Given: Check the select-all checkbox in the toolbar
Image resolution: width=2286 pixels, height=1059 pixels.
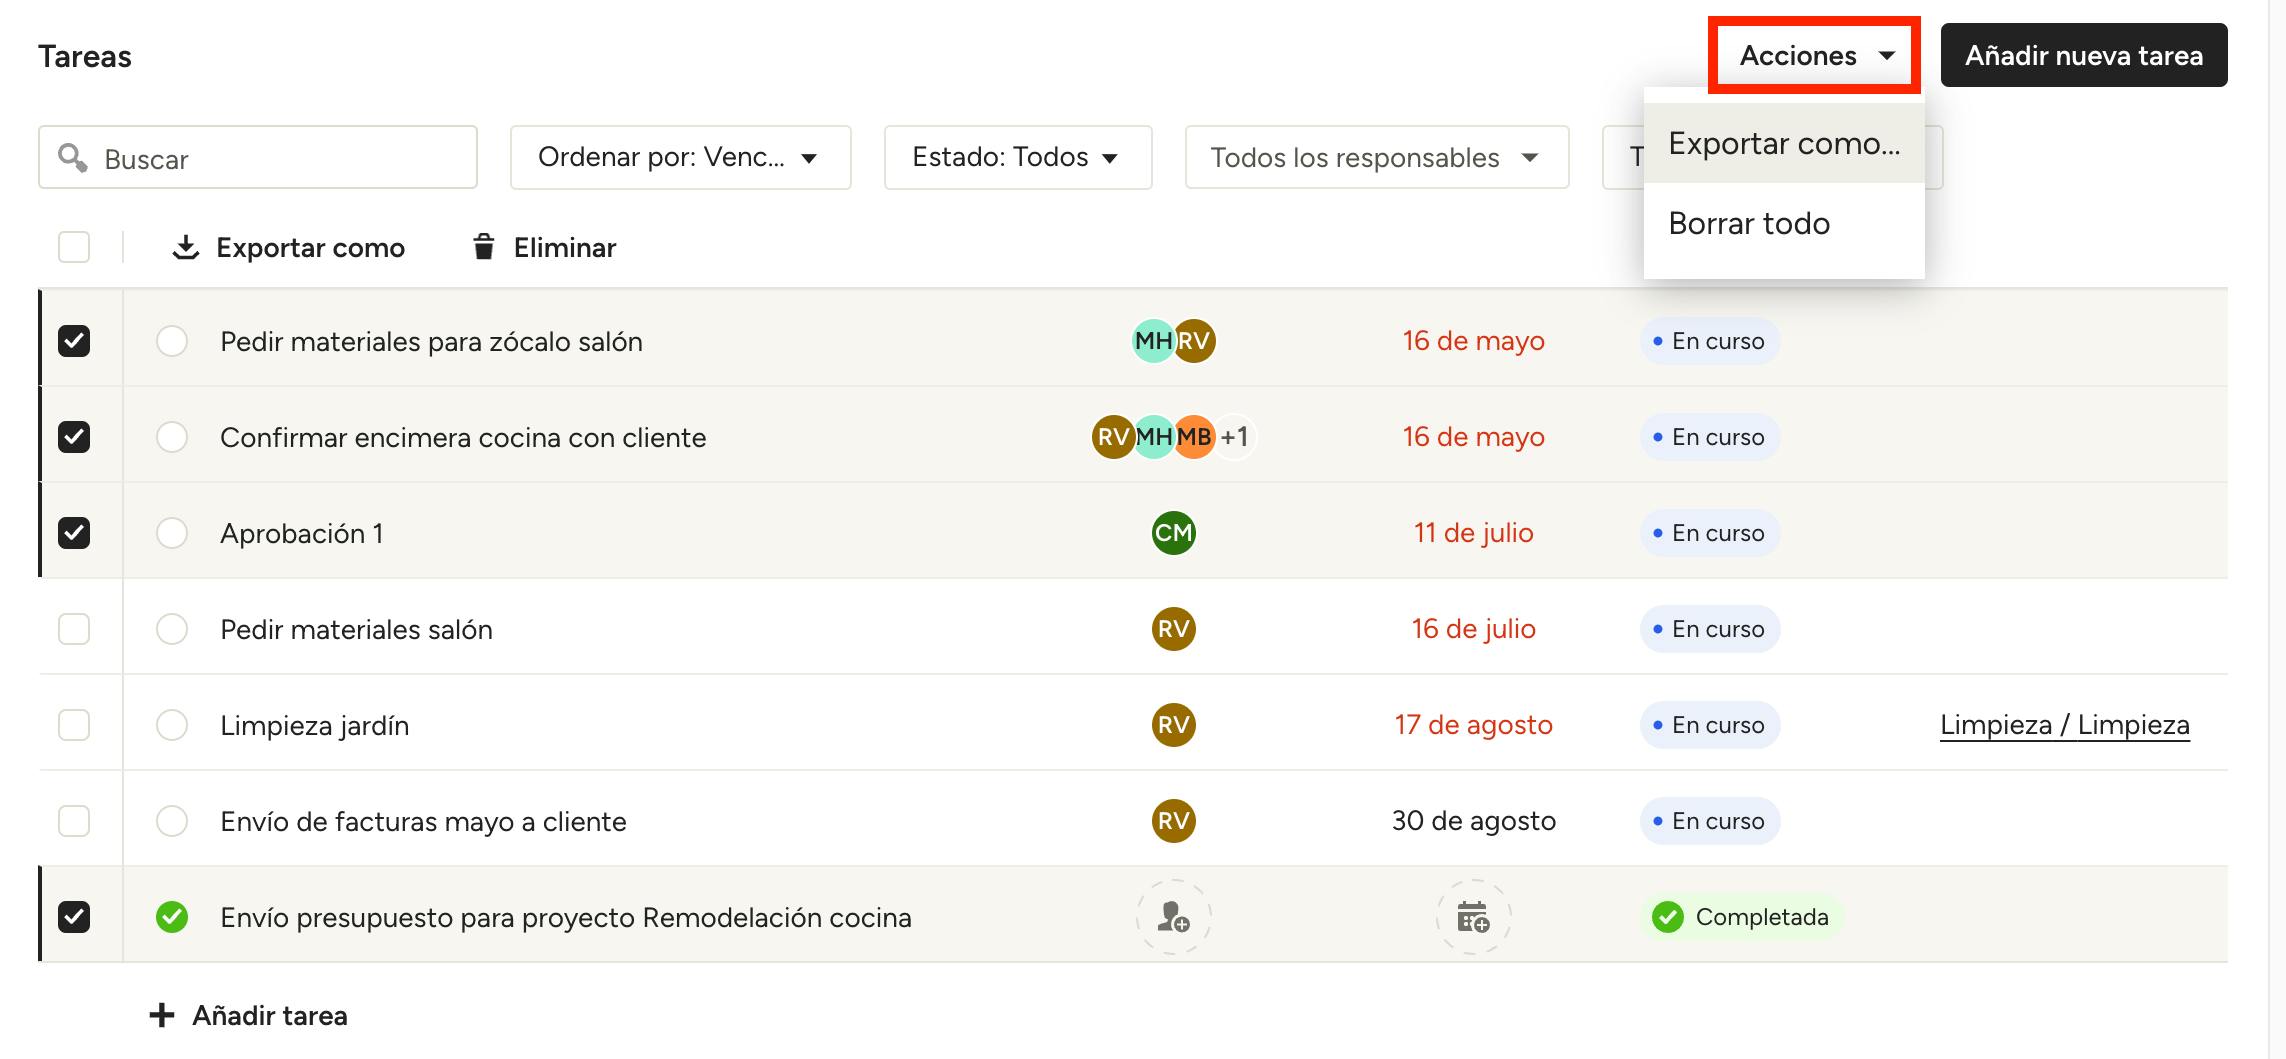Looking at the screenshot, I should 74,247.
